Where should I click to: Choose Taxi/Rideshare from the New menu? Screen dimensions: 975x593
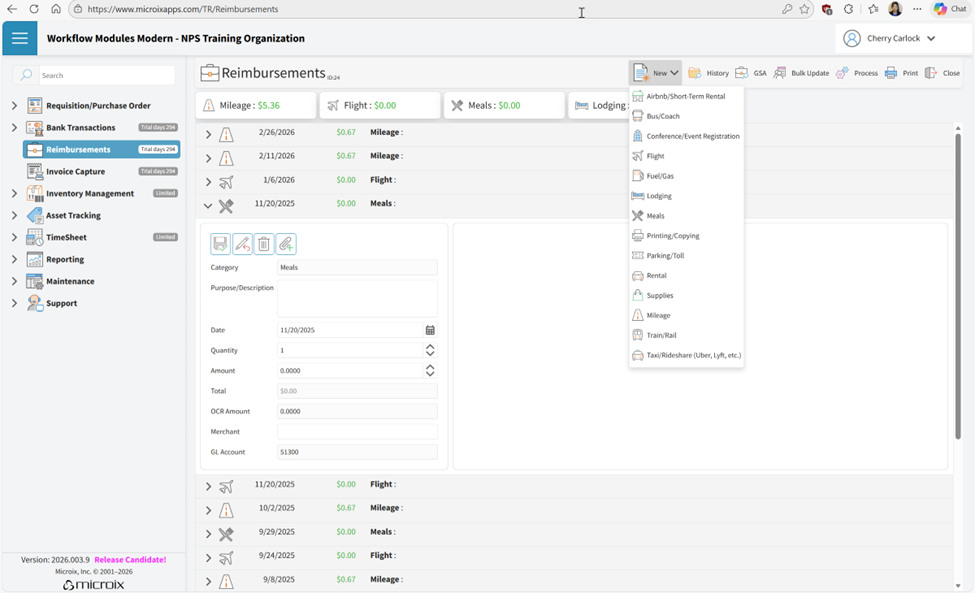pos(693,355)
